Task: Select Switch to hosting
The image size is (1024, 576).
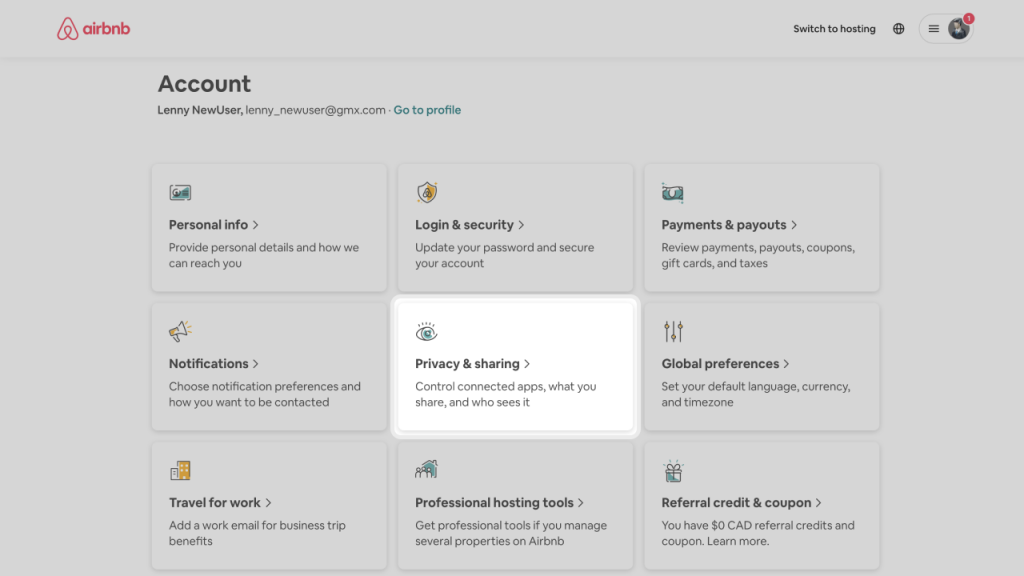Action: [834, 29]
